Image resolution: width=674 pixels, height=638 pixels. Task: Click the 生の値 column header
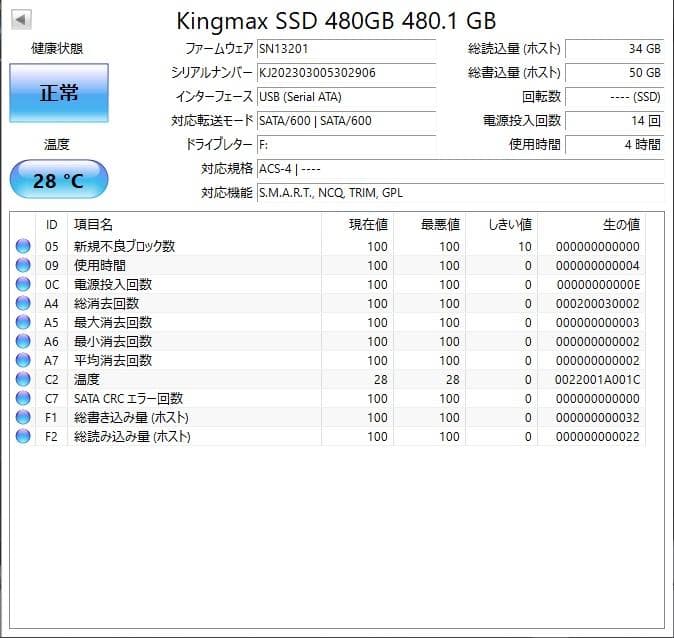coord(591,224)
